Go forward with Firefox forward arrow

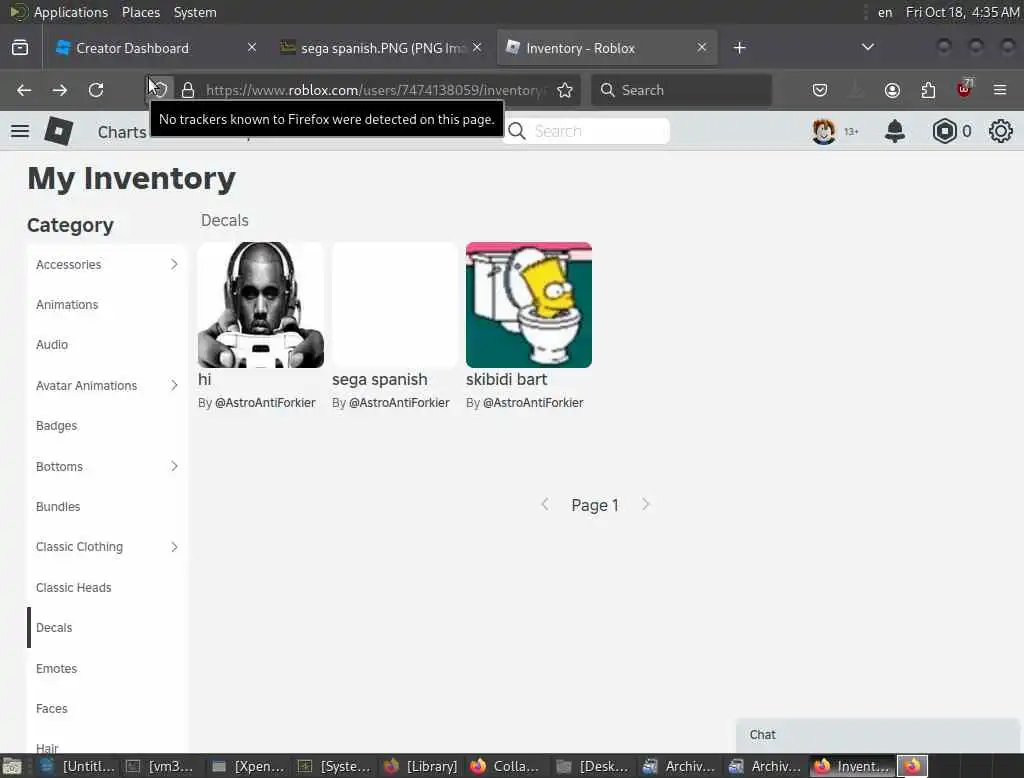click(59, 90)
